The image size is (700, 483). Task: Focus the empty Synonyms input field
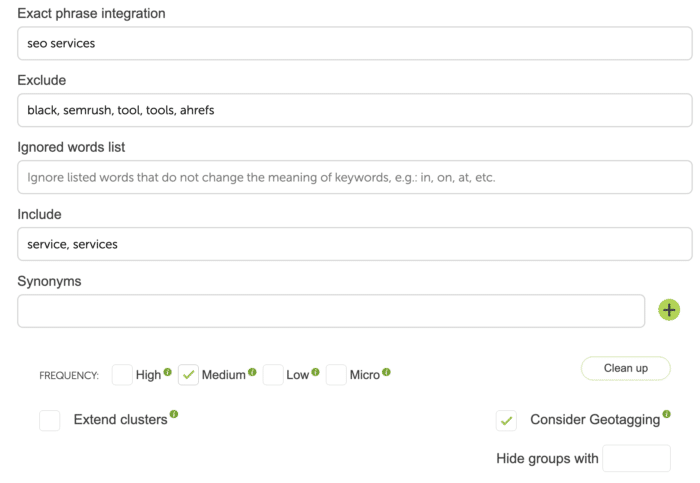(x=331, y=311)
